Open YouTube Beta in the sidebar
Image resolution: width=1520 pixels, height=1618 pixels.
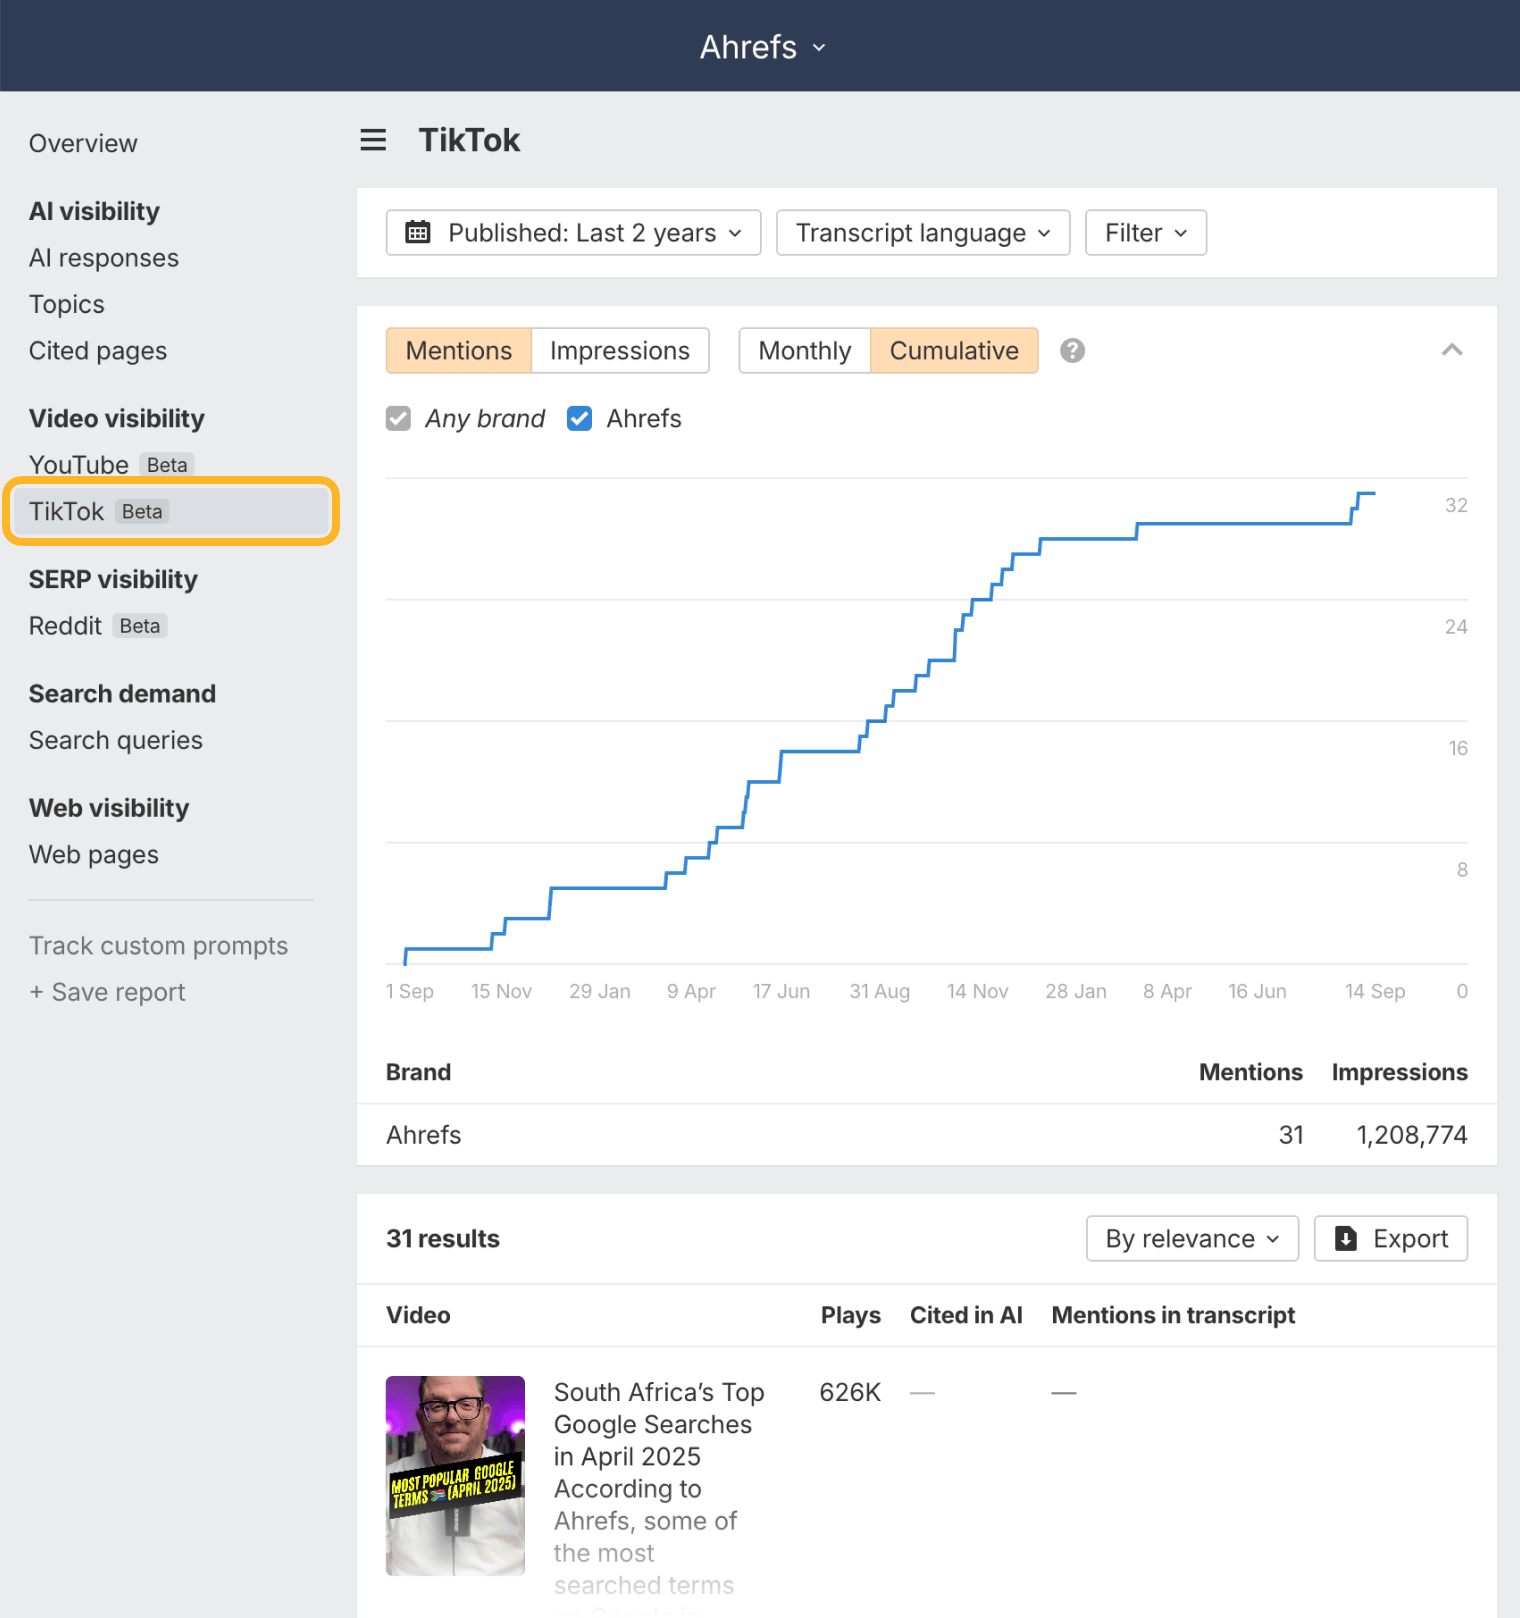(x=110, y=465)
